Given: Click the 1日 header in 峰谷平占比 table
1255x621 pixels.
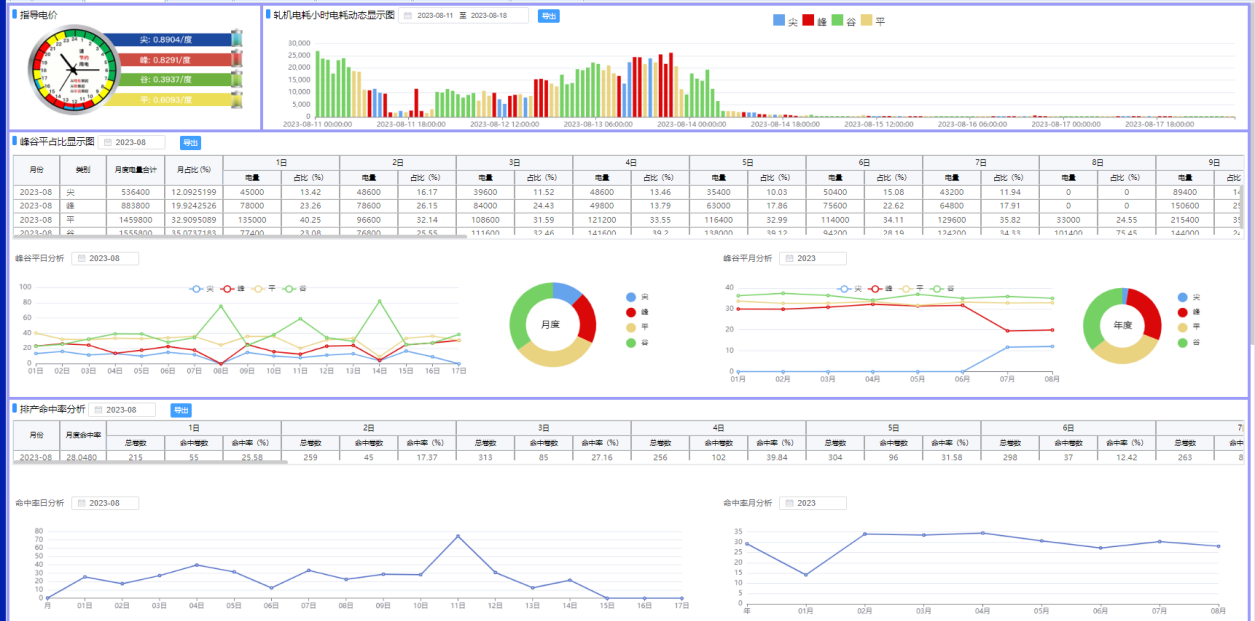Looking at the screenshot, I should [281, 162].
